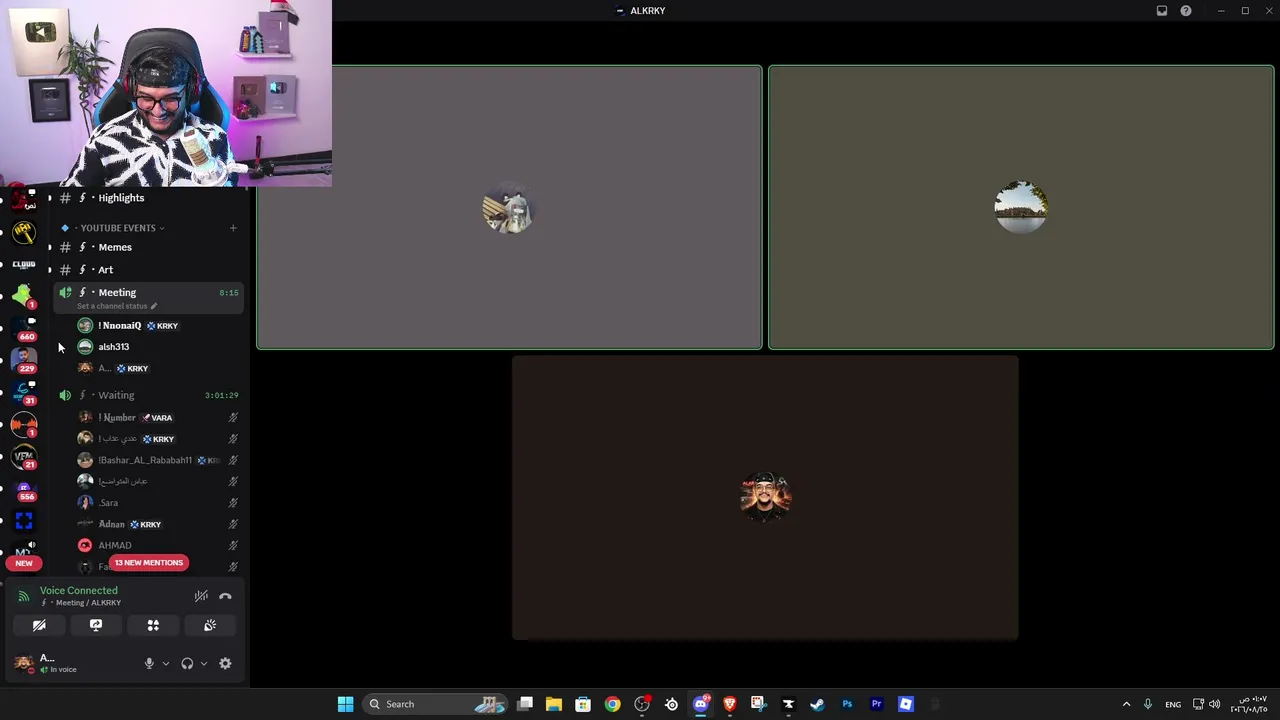1280x720 pixels.
Task: Jump to 13 NEW MENTIONS
Action: 148,562
